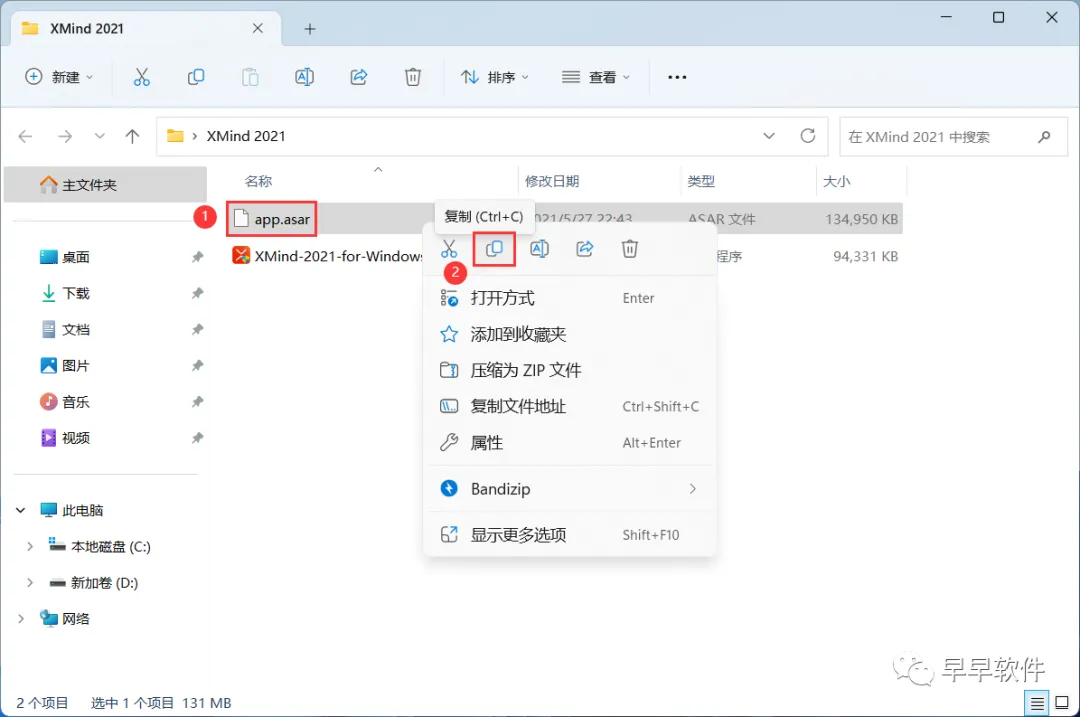Select the app.asar file
The width and height of the screenshot is (1080, 717).
[x=271, y=219]
